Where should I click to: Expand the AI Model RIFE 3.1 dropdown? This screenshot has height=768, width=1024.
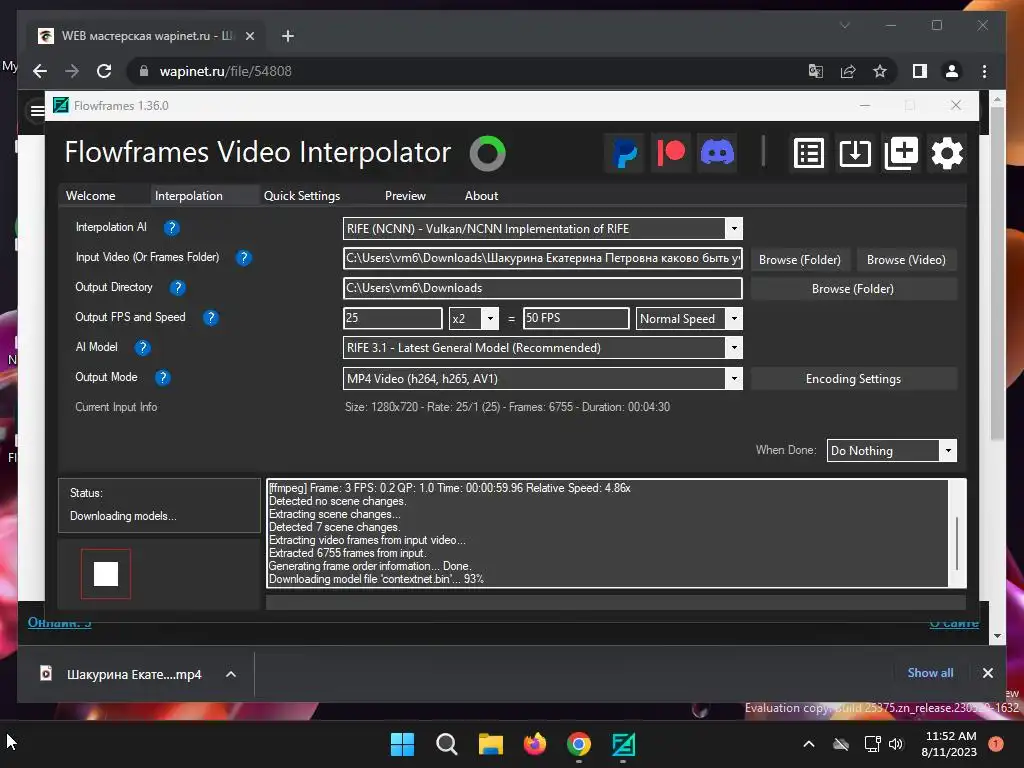tap(734, 347)
